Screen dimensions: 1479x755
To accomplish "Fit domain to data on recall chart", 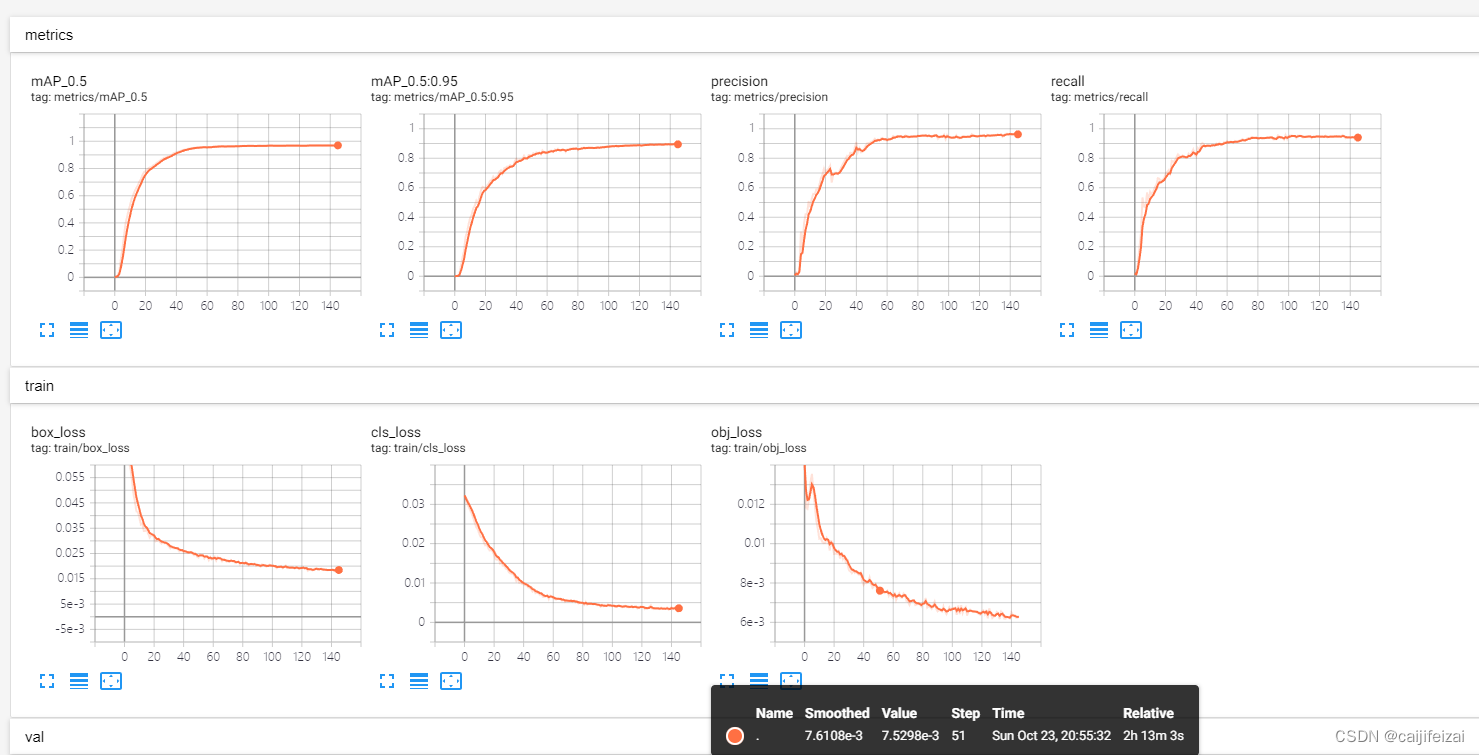I will coord(1131,329).
